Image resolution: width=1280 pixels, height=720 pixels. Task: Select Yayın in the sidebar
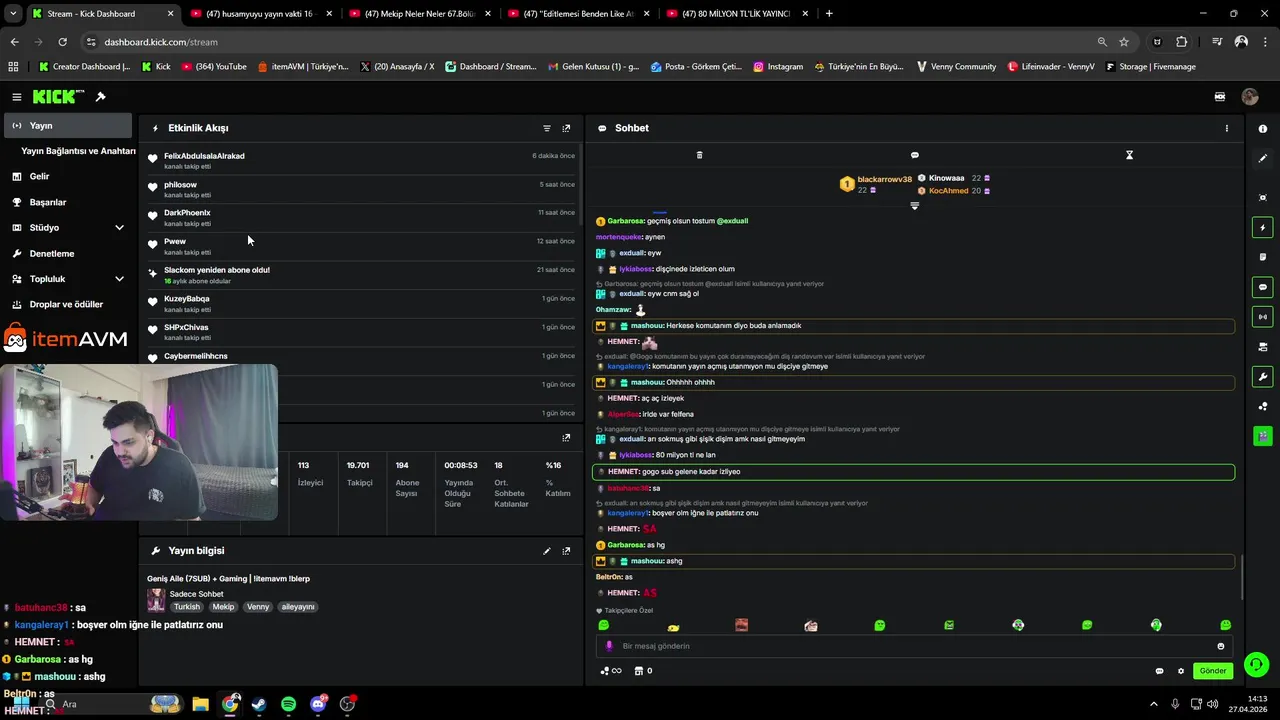coord(68,126)
